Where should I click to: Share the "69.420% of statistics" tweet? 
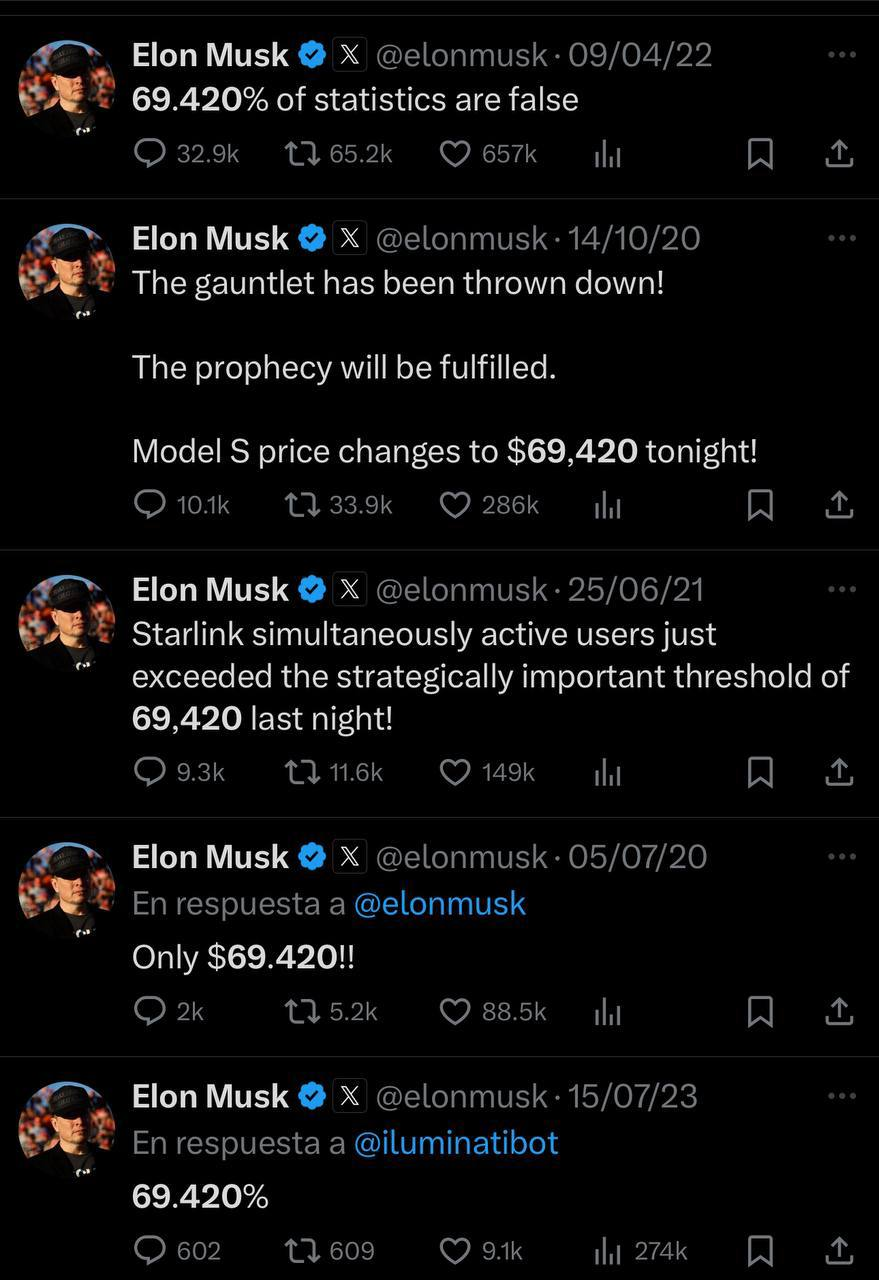pos(838,154)
